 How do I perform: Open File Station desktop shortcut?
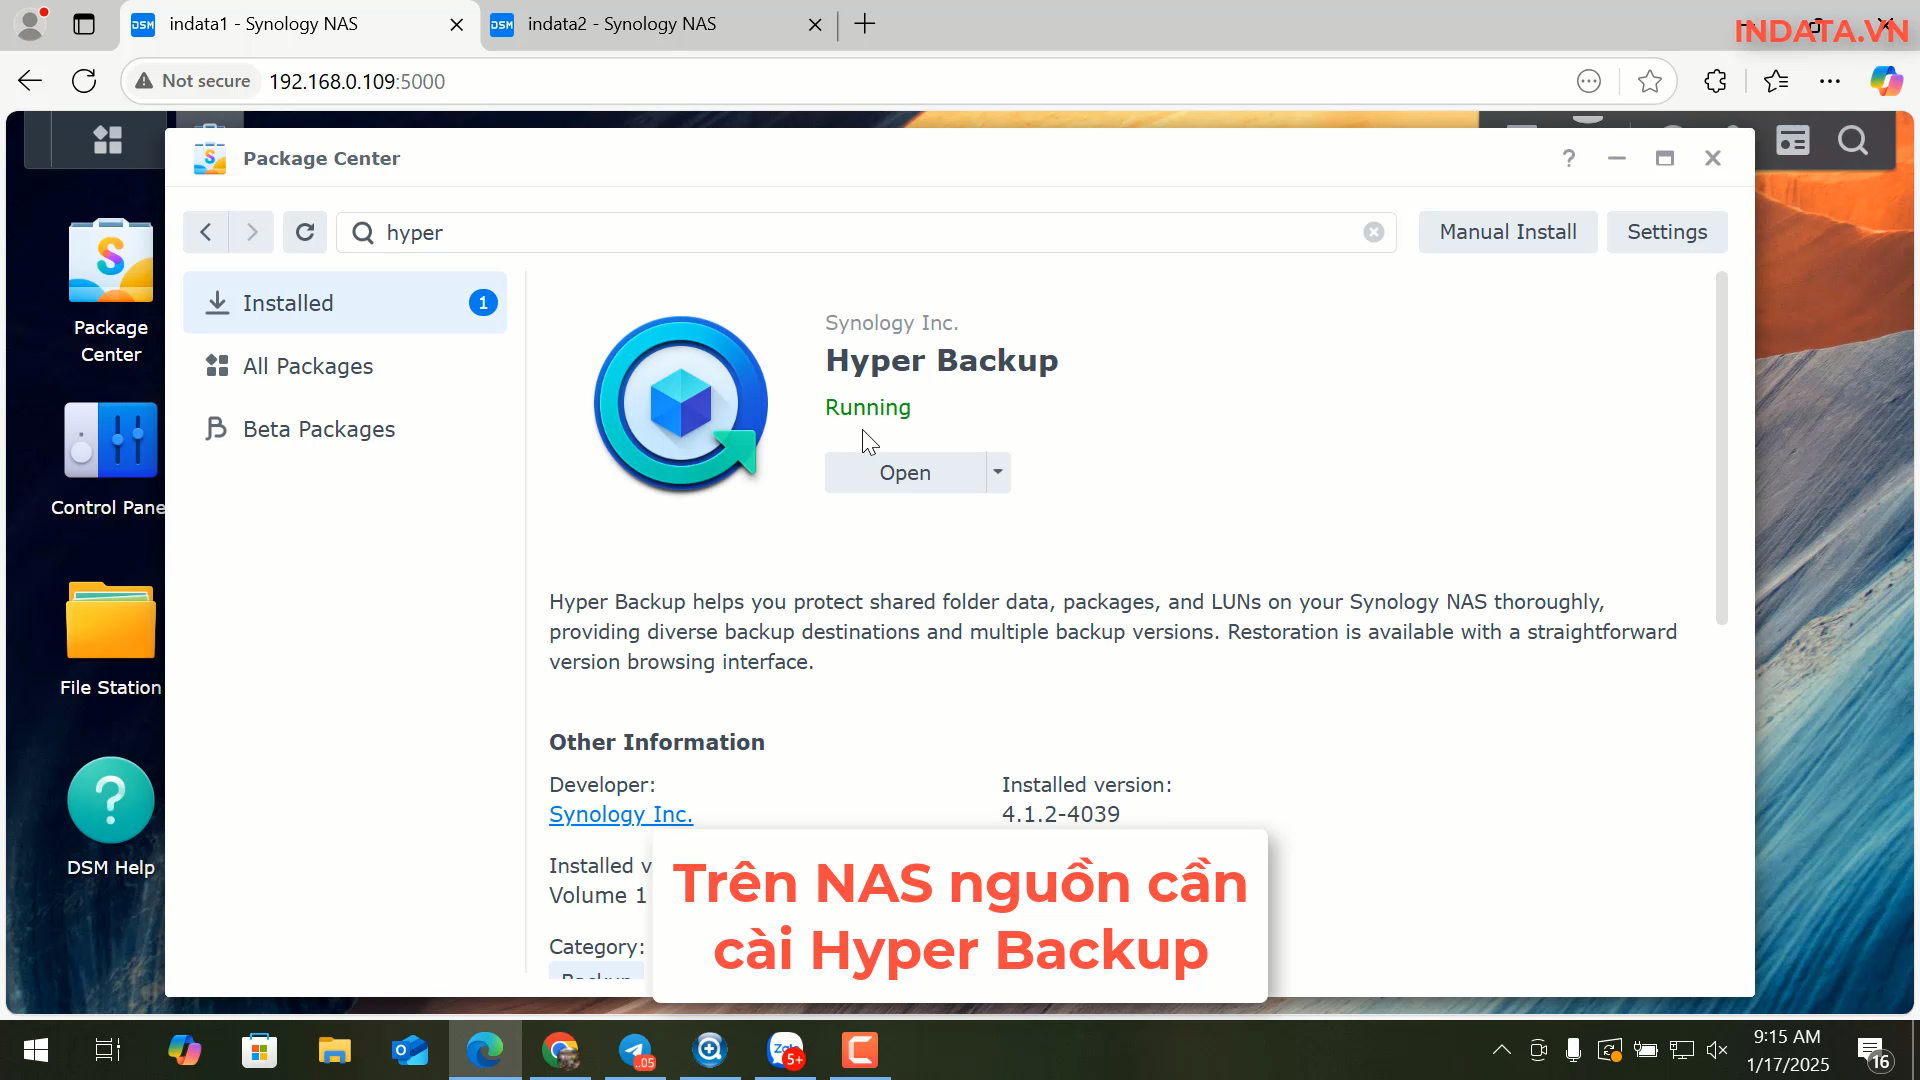[110, 640]
